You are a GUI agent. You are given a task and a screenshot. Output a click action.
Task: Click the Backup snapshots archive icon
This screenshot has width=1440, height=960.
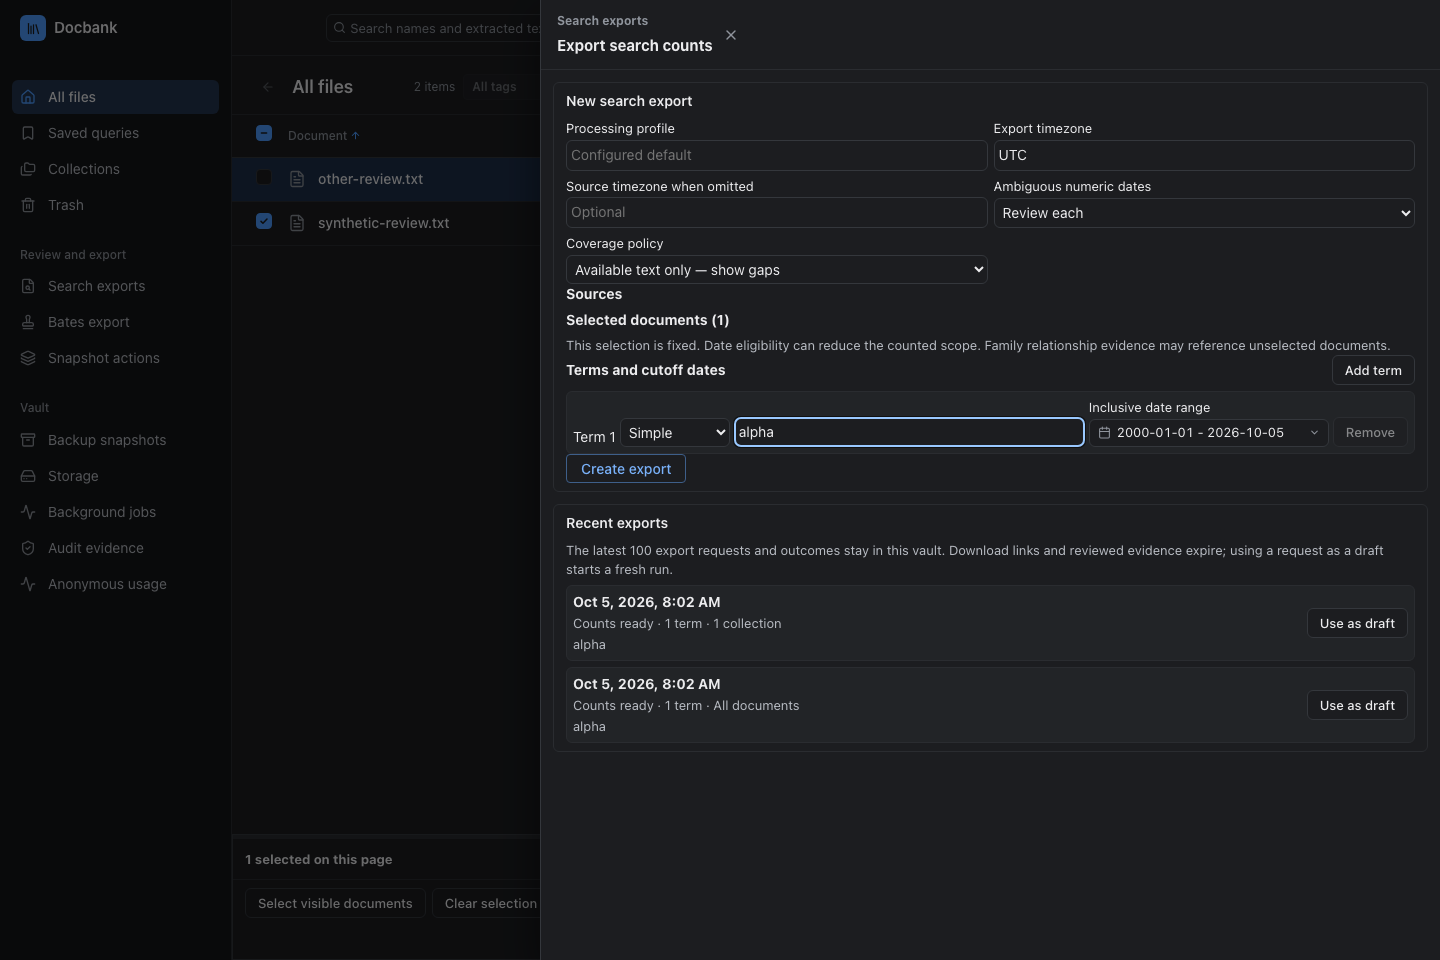[28, 440]
